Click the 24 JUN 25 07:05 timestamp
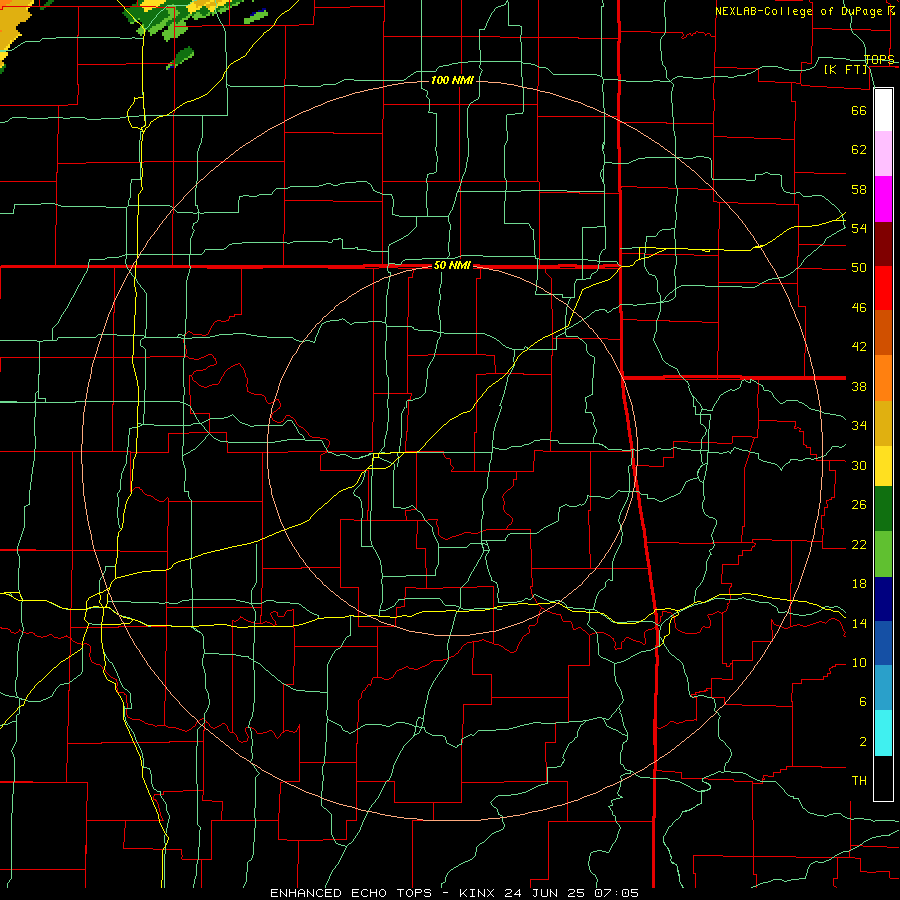Image resolution: width=900 pixels, height=900 pixels. tap(572, 893)
